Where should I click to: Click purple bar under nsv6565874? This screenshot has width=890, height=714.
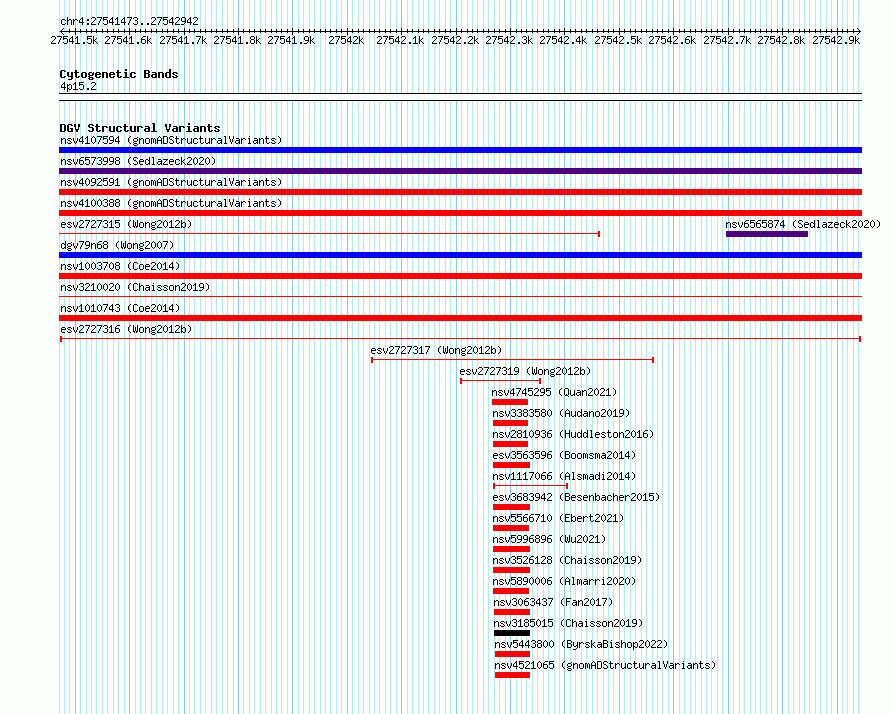pos(767,234)
